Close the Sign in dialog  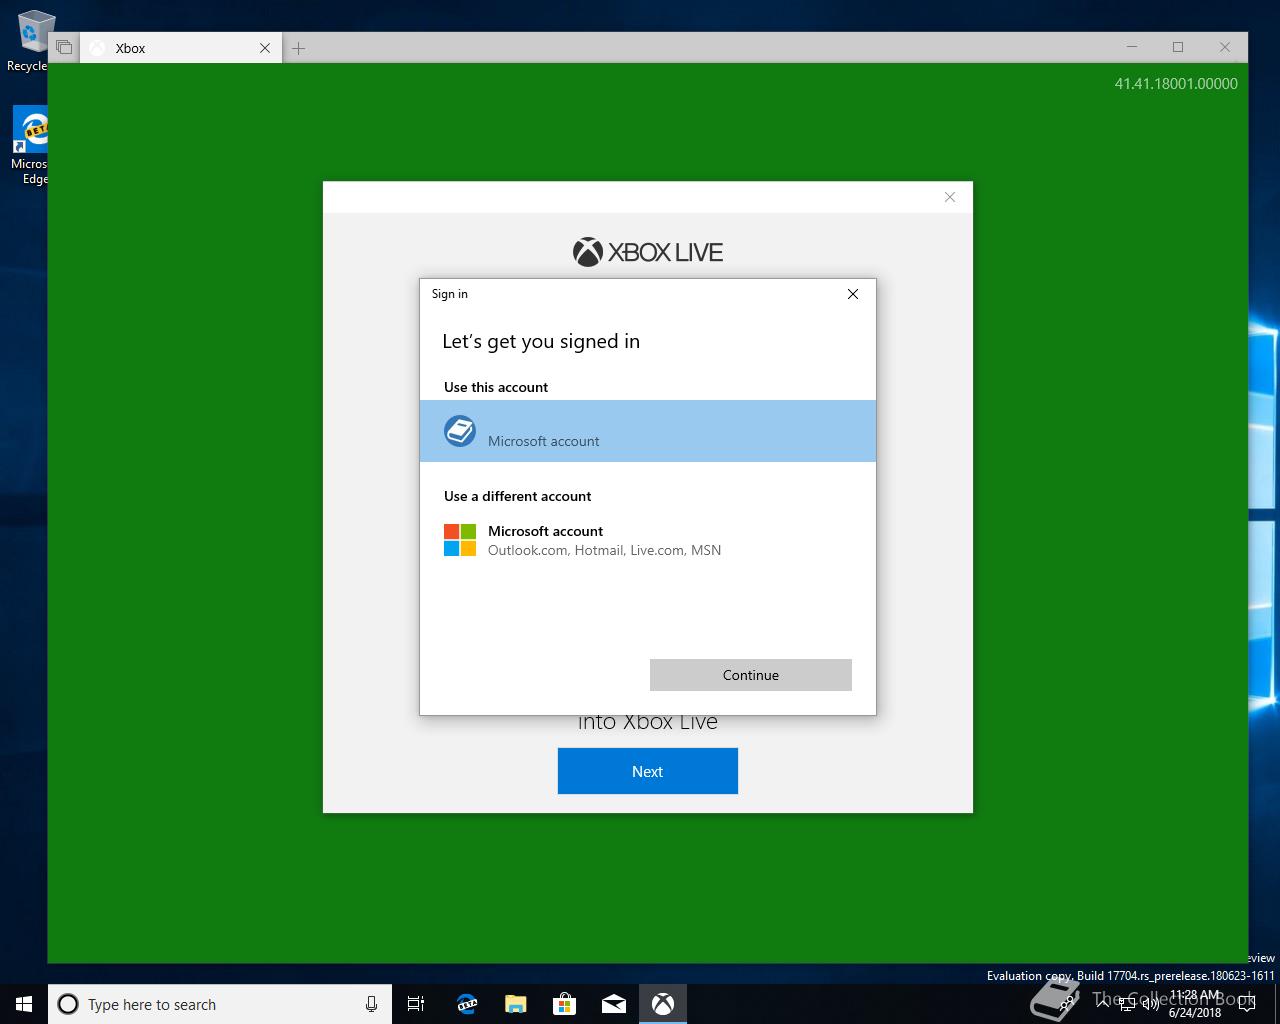853,294
